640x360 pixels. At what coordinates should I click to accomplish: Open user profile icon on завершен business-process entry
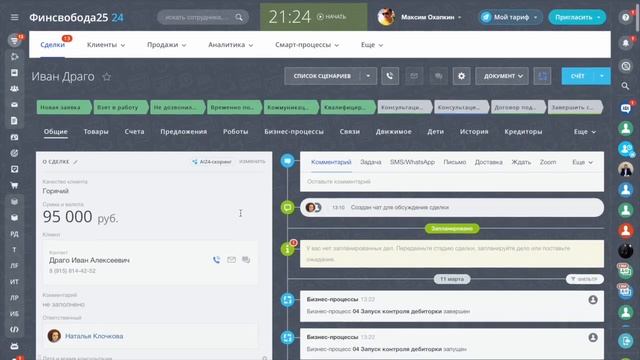[593, 300]
